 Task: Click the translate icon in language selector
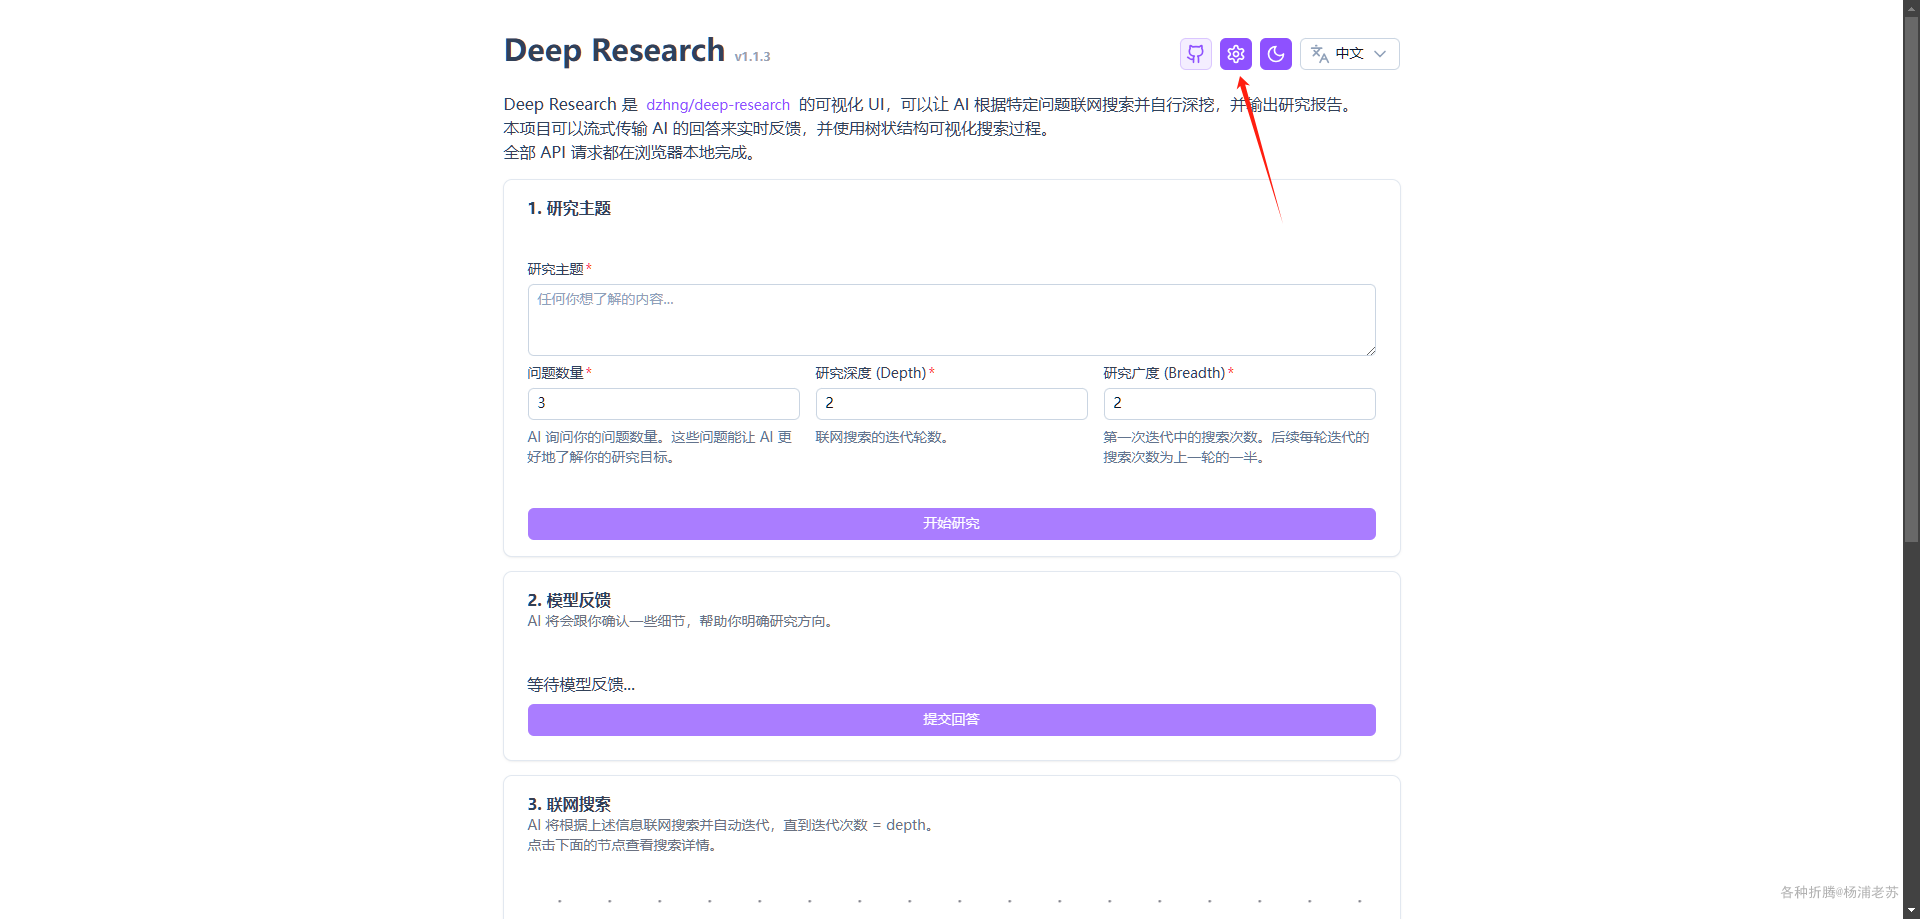pyautogui.click(x=1320, y=54)
